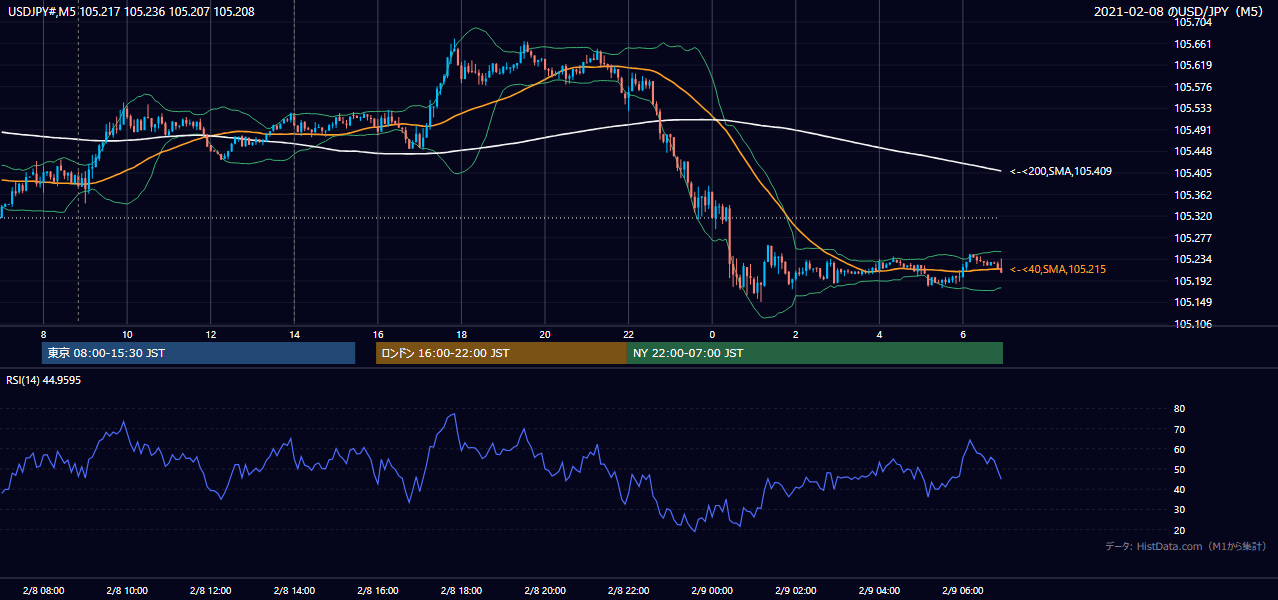This screenshot has width=1278, height=600.
Task: Click the RSI level 20 label
Action: [1180, 530]
